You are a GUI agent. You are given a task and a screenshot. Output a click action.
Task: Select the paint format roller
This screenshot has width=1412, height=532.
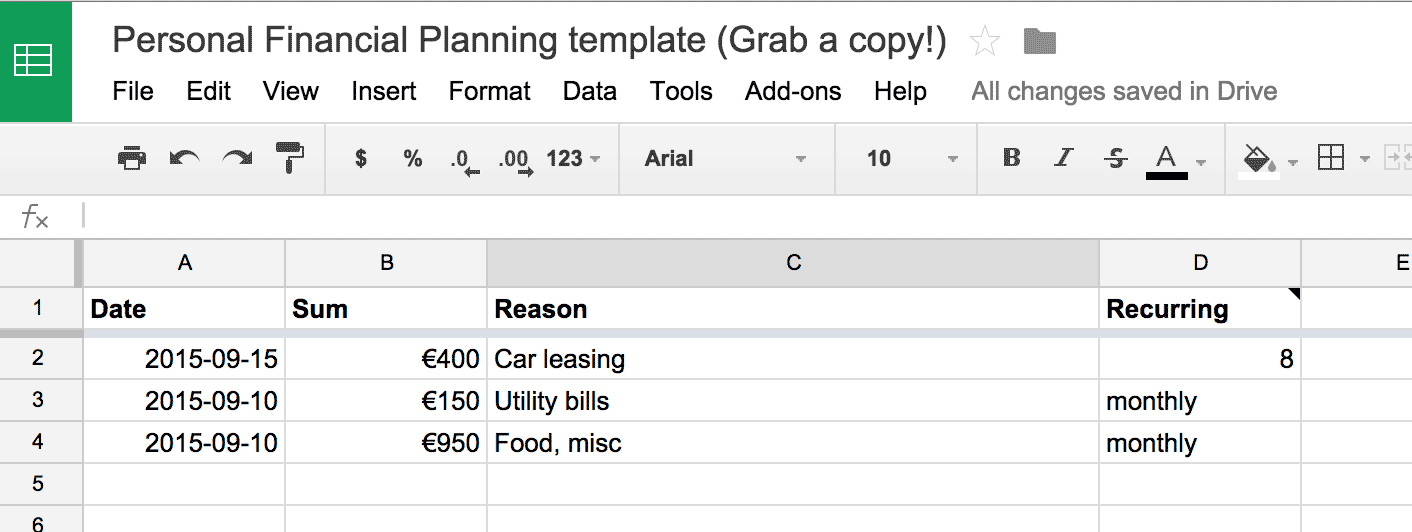[x=290, y=158]
